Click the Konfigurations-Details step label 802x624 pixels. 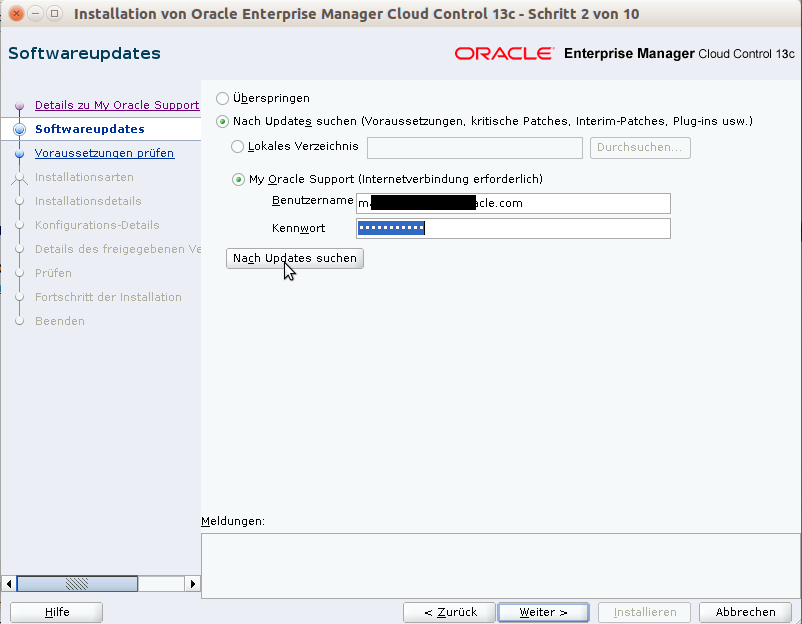(97, 225)
